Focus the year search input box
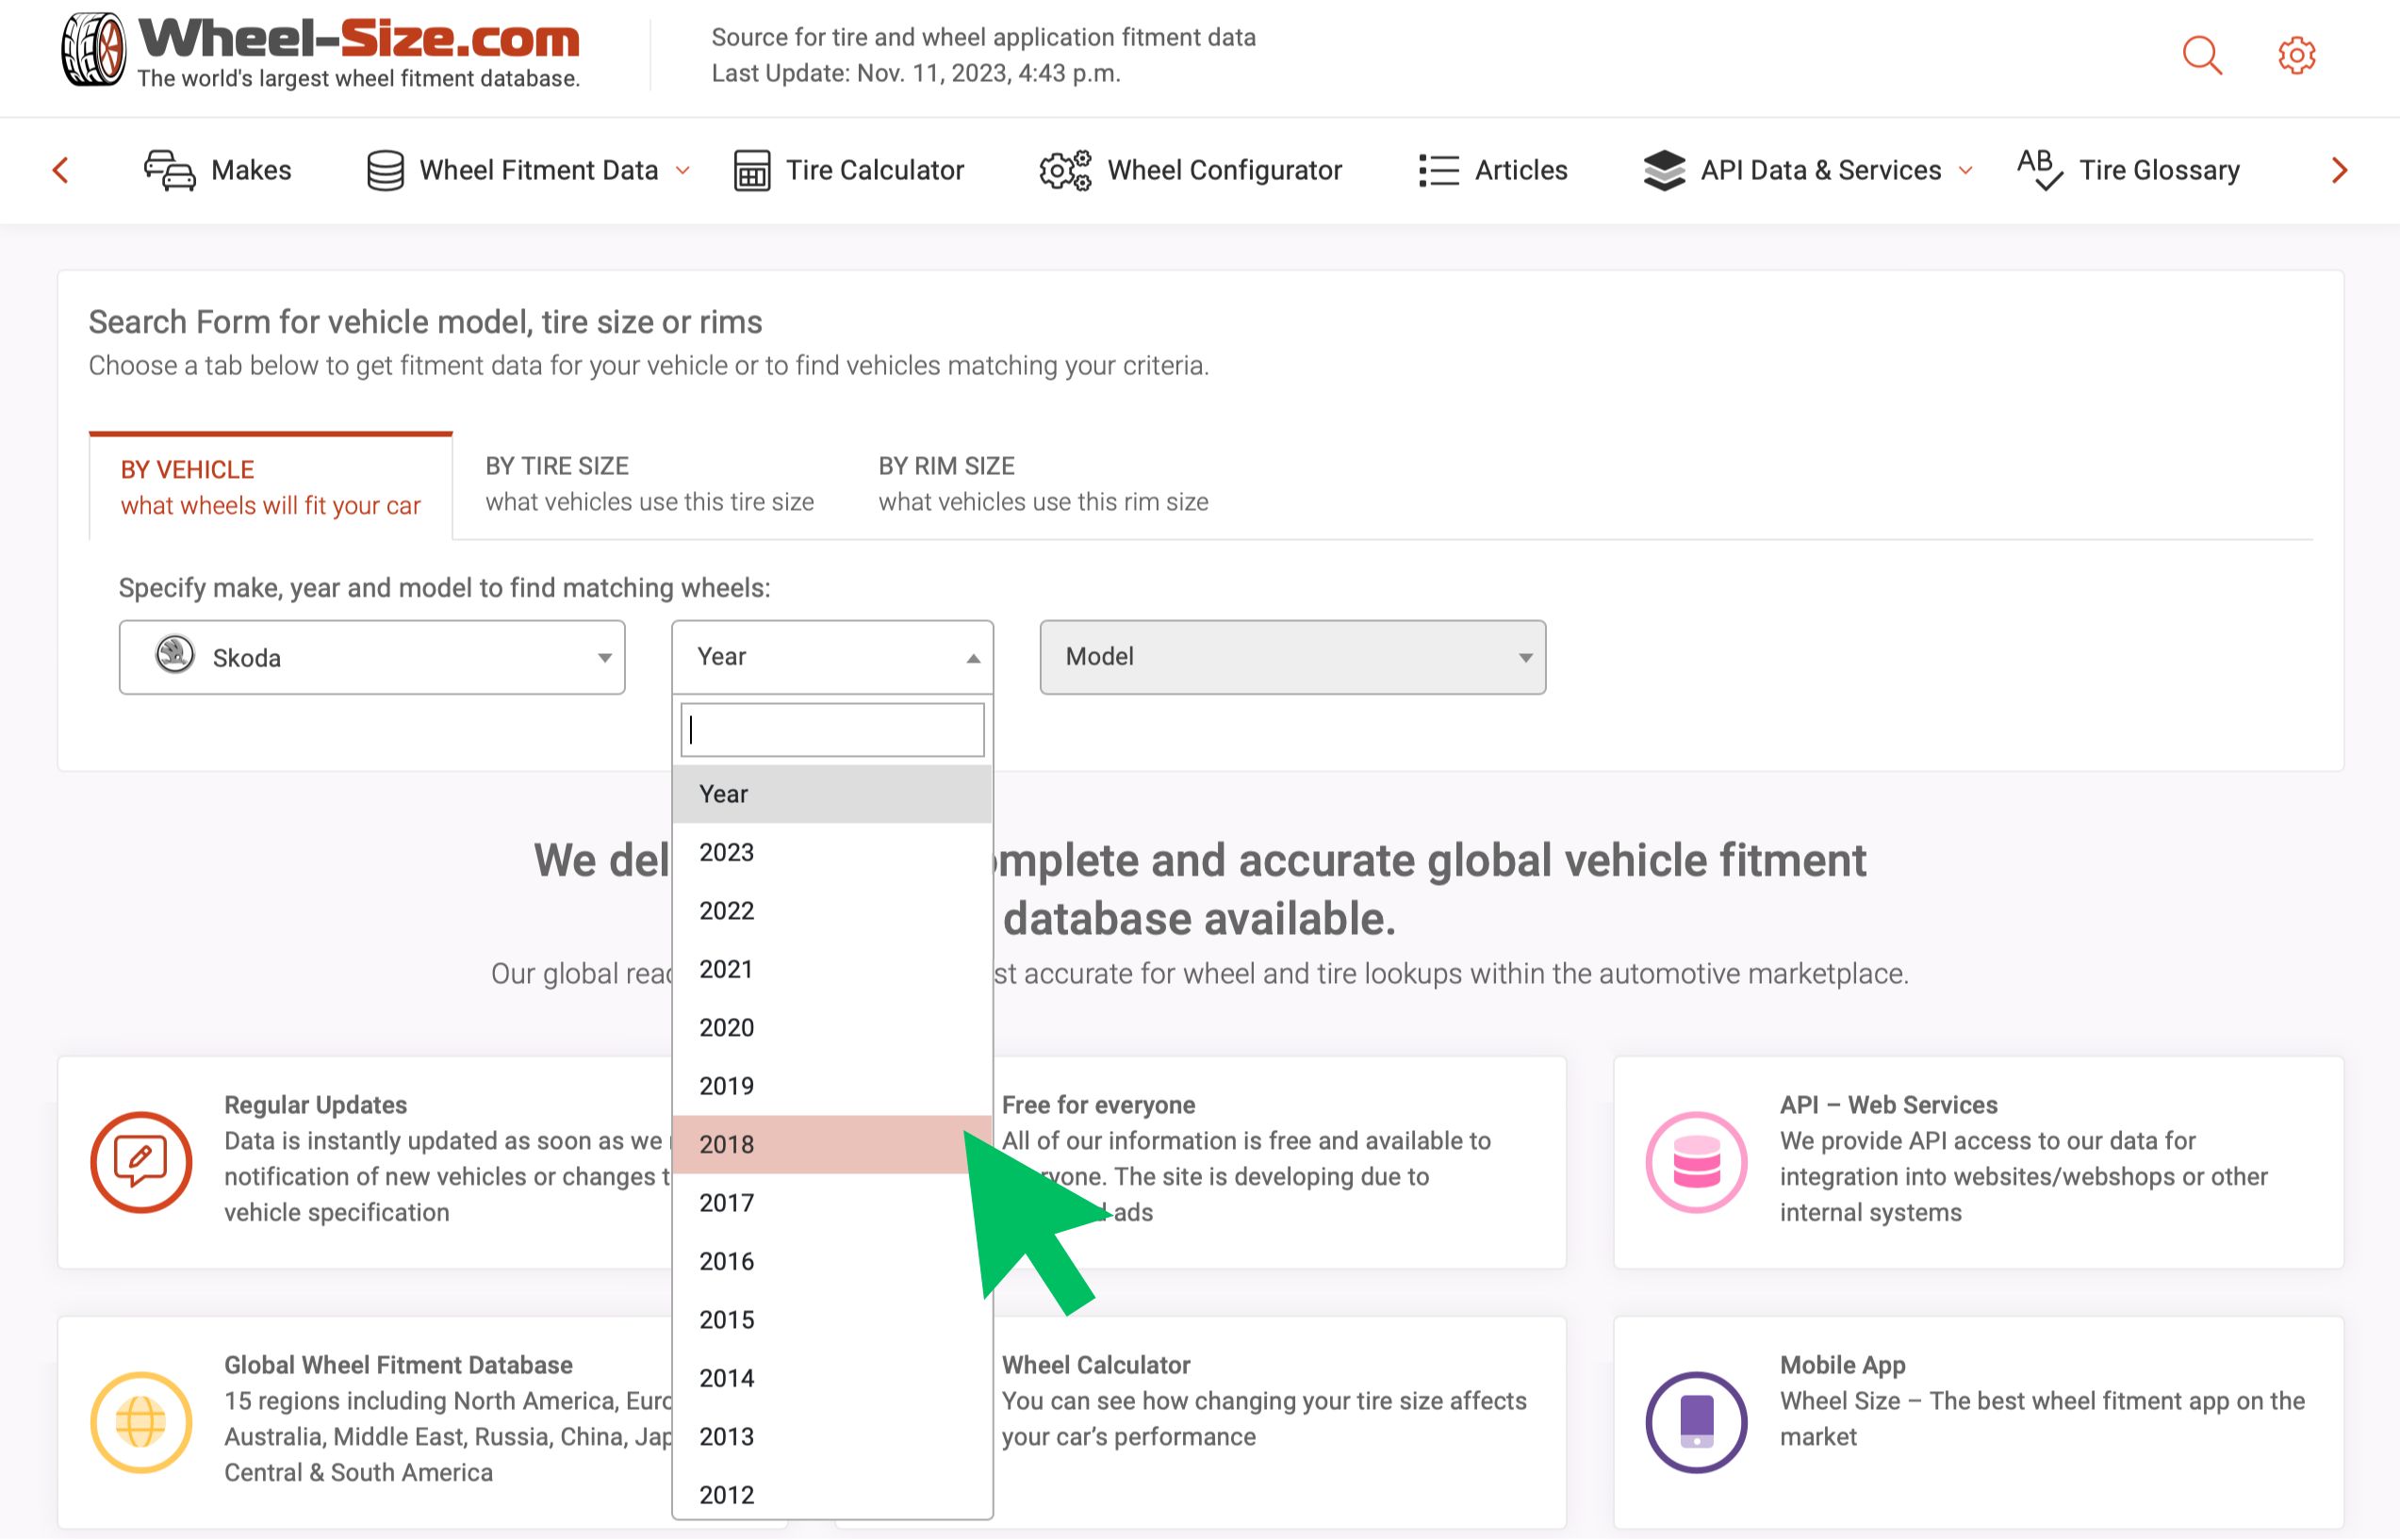2400x1540 pixels. [832, 730]
